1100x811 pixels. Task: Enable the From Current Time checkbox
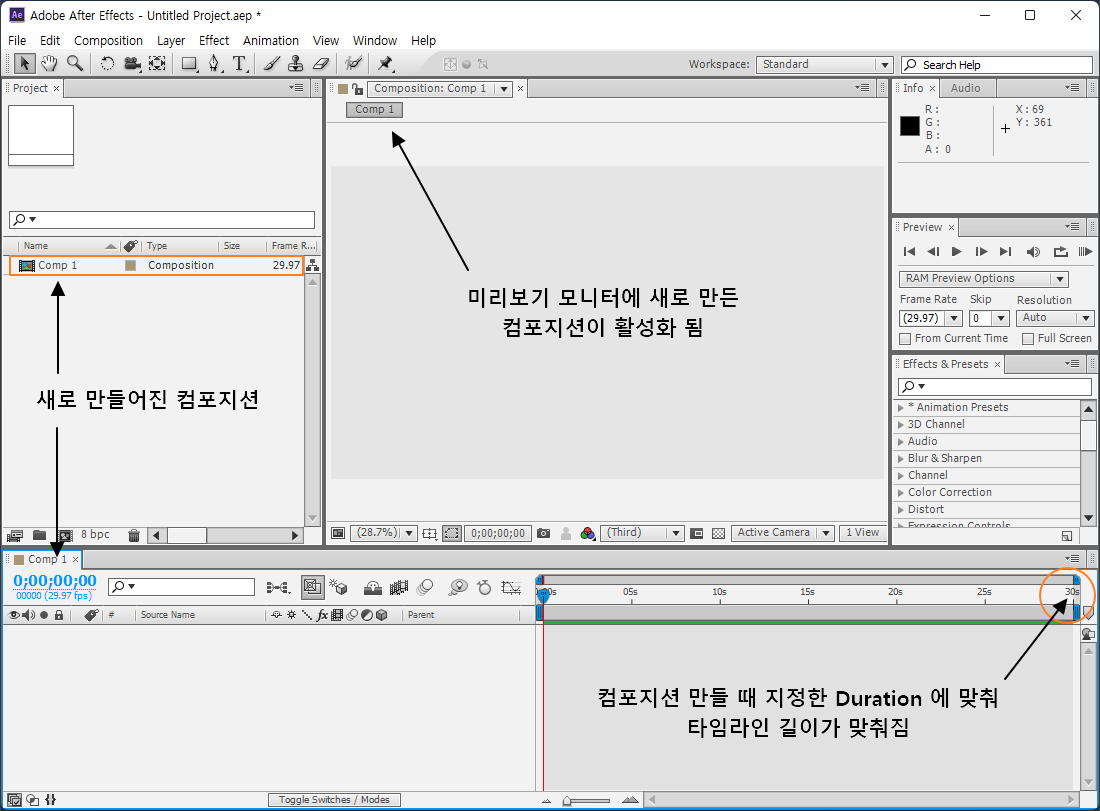(x=905, y=339)
